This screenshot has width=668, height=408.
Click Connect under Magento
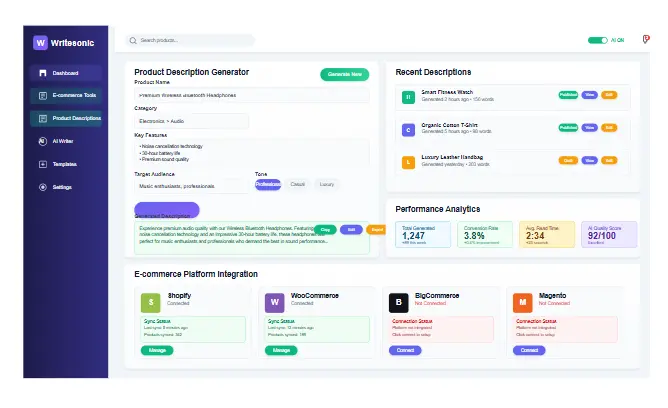click(x=529, y=351)
